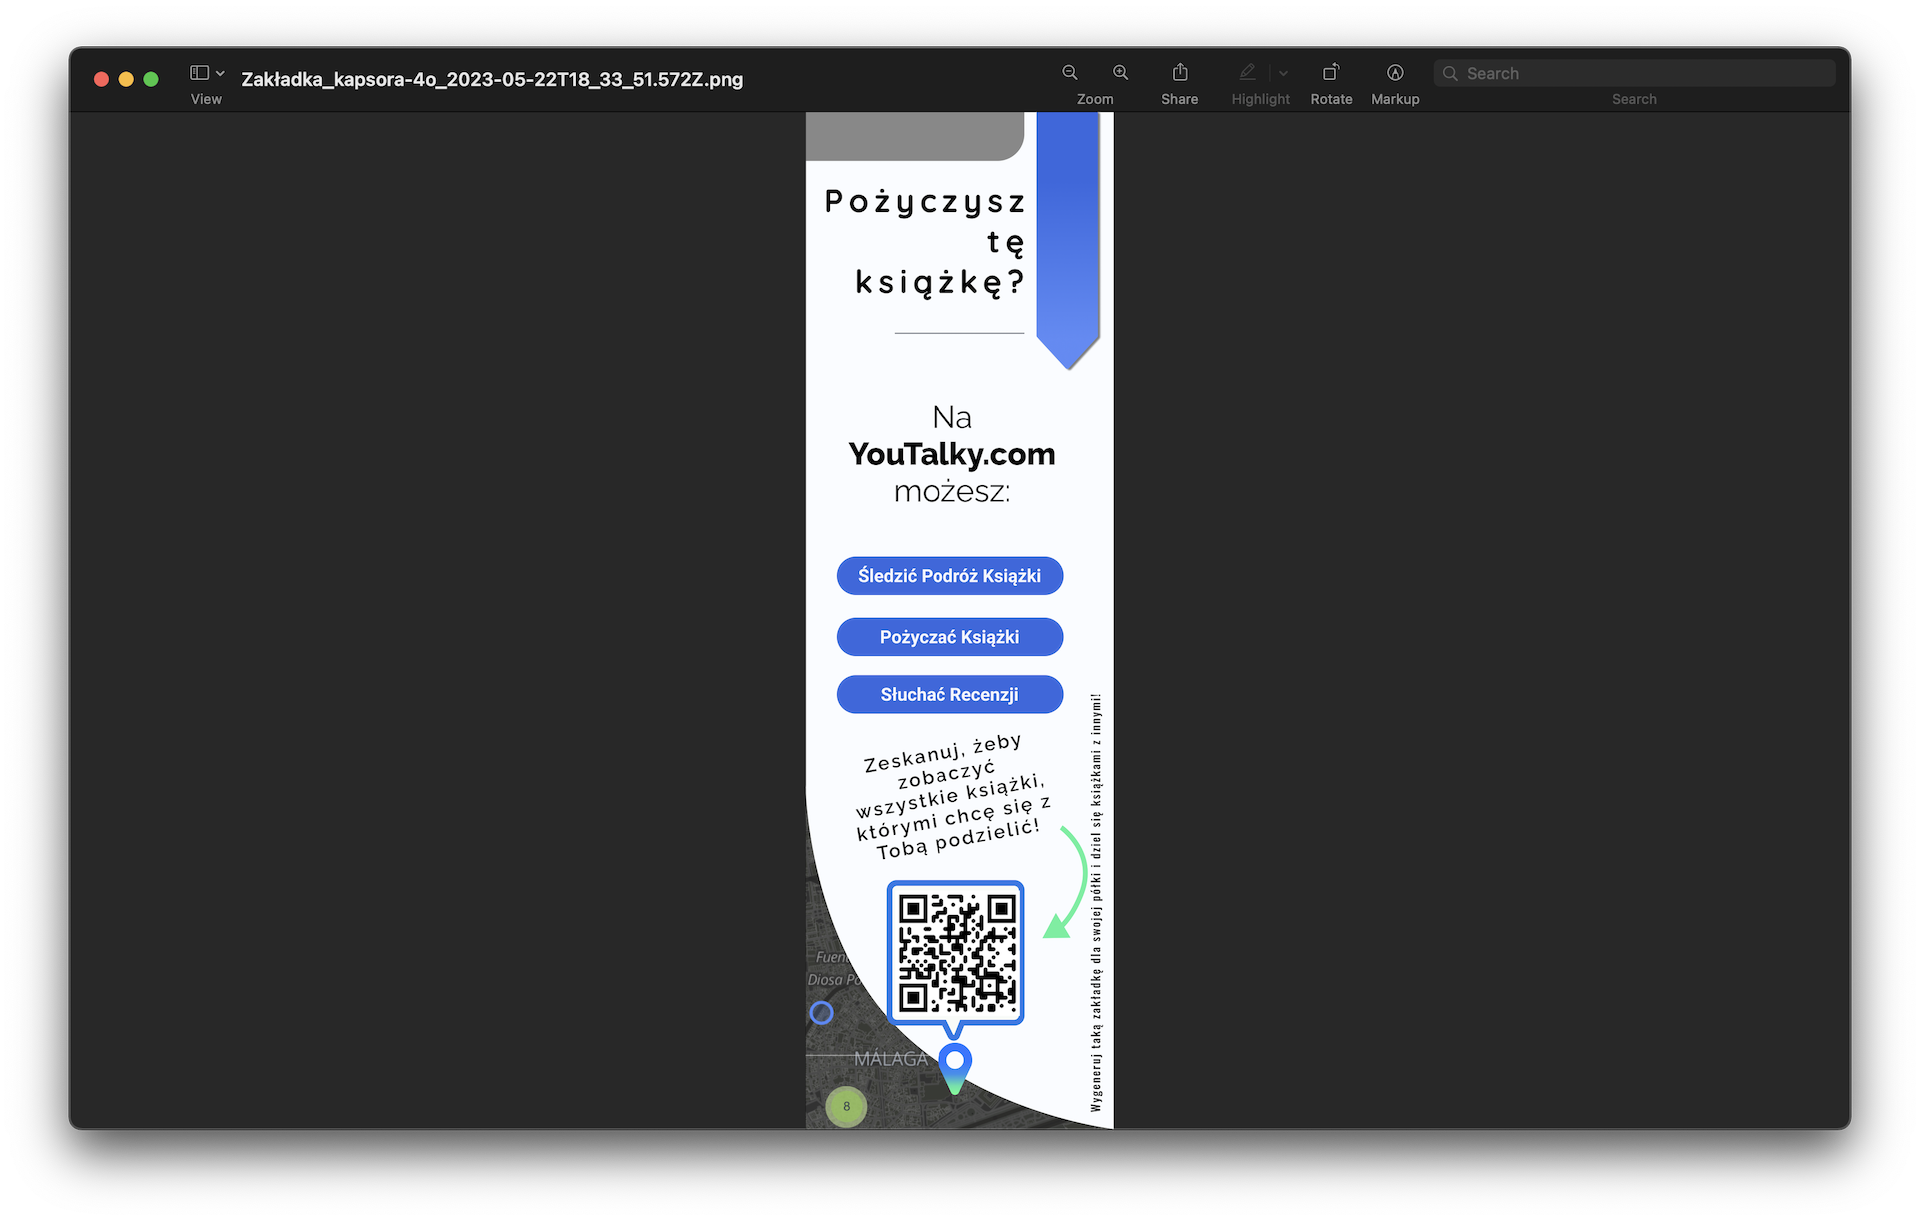The height and width of the screenshot is (1221, 1920).
Task: Click the 'Śledzić Podróż Książki' blue pill
Action: click(x=949, y=576)
